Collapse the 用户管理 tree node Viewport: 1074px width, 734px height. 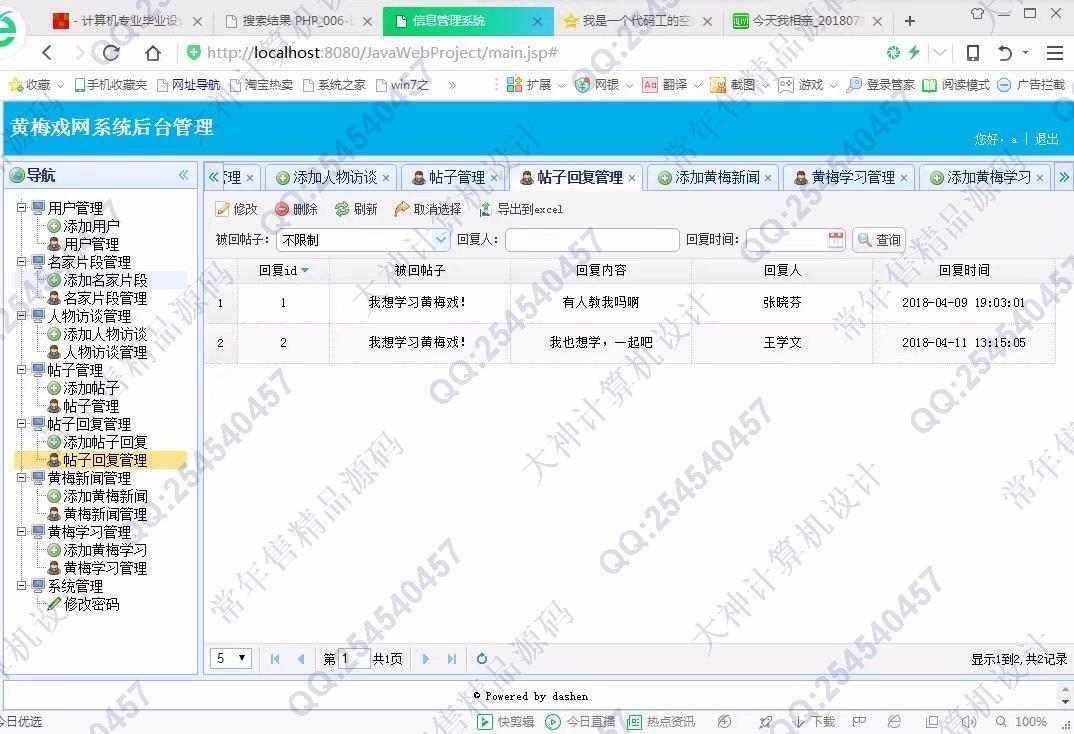click(x=22, y=208)
